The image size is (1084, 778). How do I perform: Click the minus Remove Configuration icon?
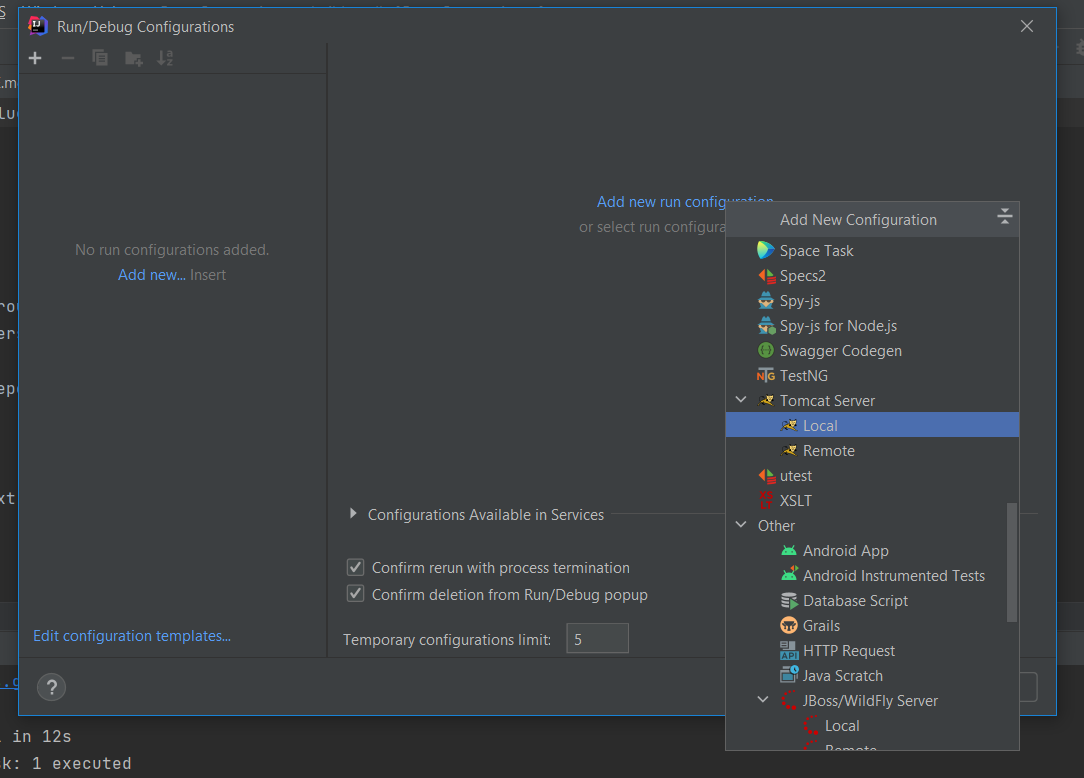point(68,59)
